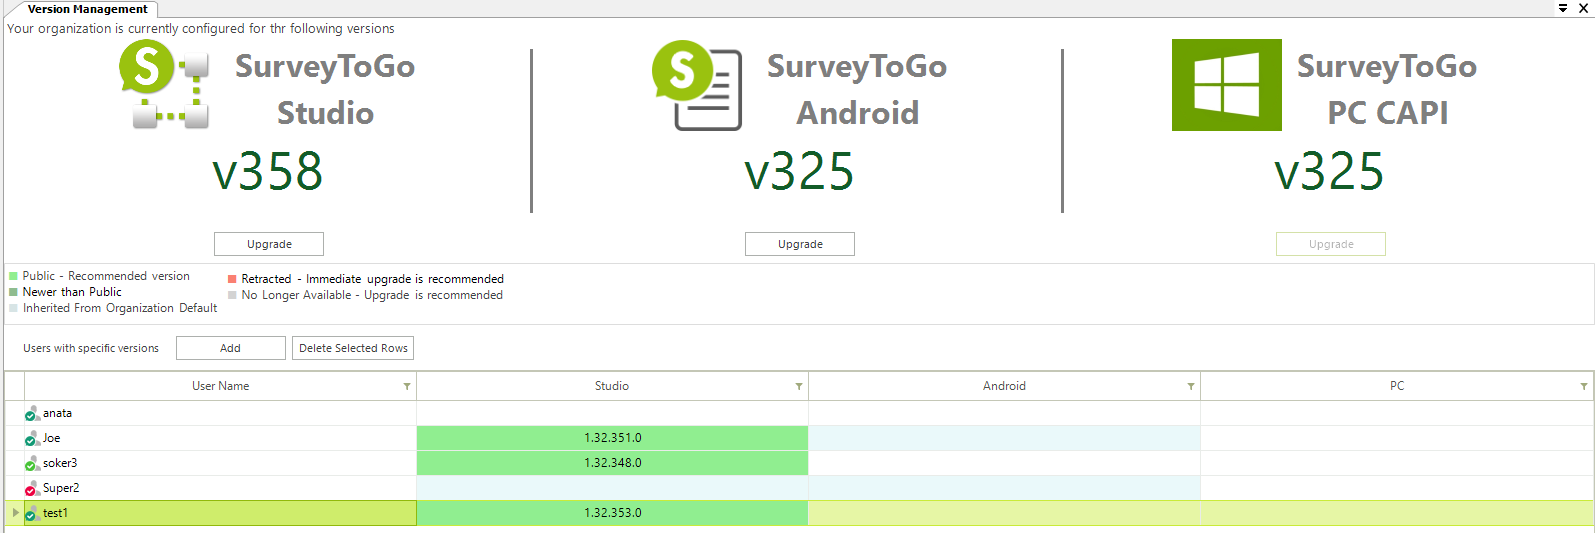Click Studio version cell 1.32.348.0
This screenshot has height=533, width=1595.
[612, 463]
